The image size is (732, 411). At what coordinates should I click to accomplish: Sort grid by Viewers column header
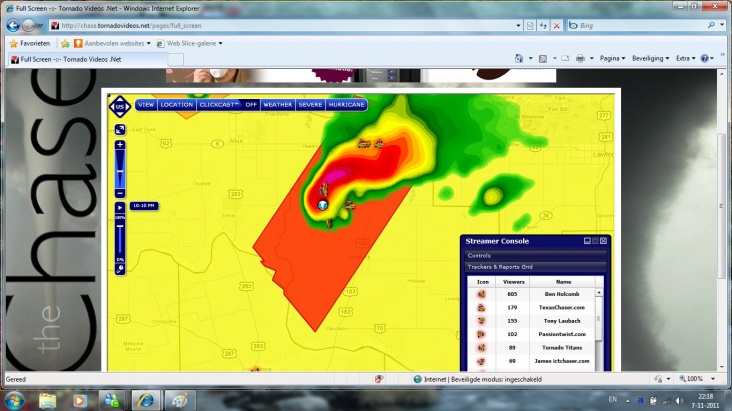coord(514,282)
